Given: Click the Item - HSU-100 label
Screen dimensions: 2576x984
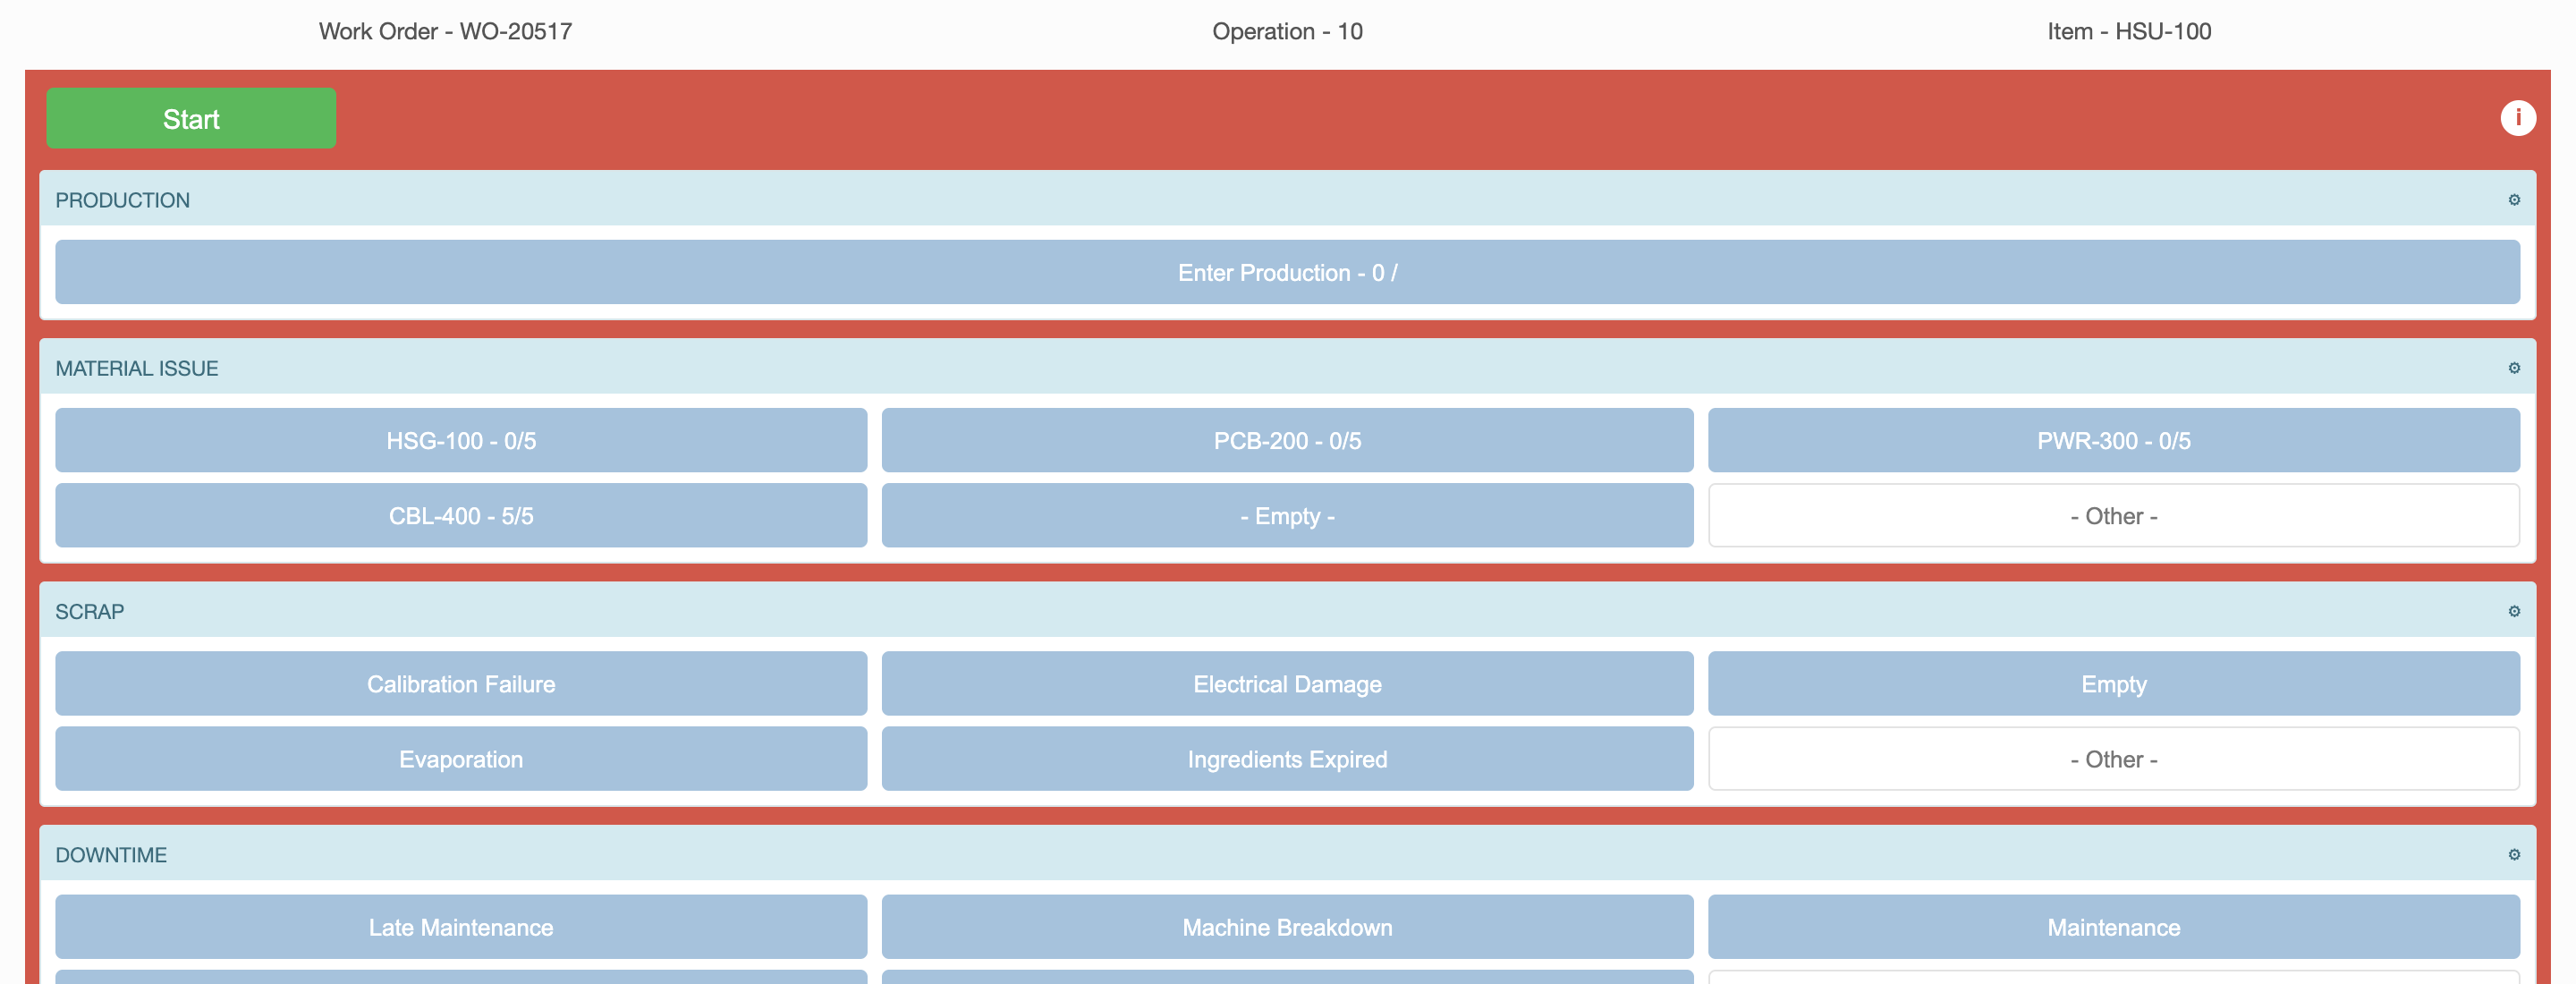Looking at the screenshot, I should coord(2129,31).
